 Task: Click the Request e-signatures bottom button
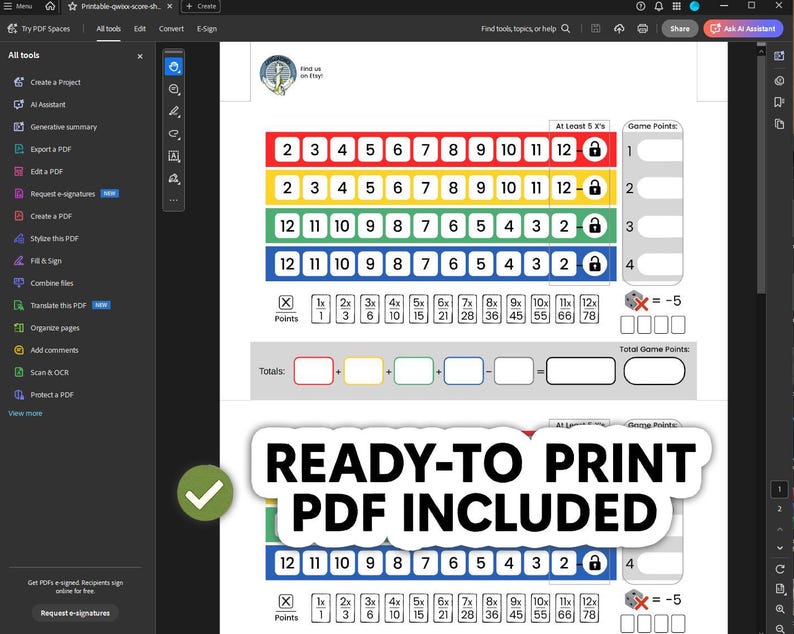click(x=75, y=613)
